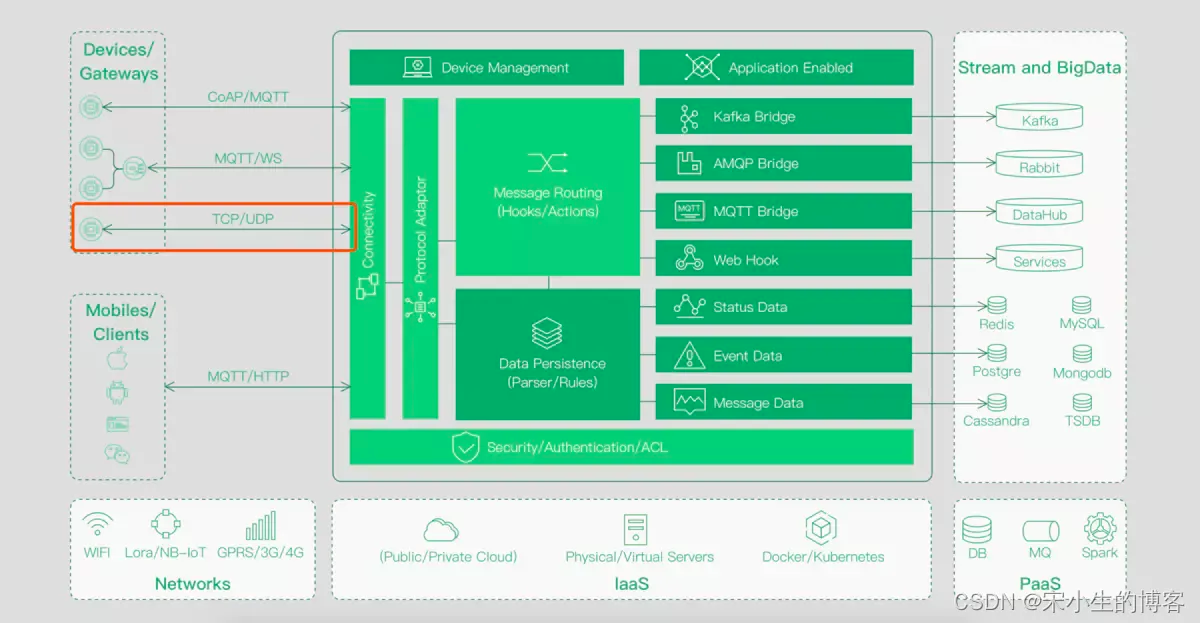Select the MQ icon under PaaS
Screen dimensions: 1200x623
pyautogui.click(x=1040, y=530)
